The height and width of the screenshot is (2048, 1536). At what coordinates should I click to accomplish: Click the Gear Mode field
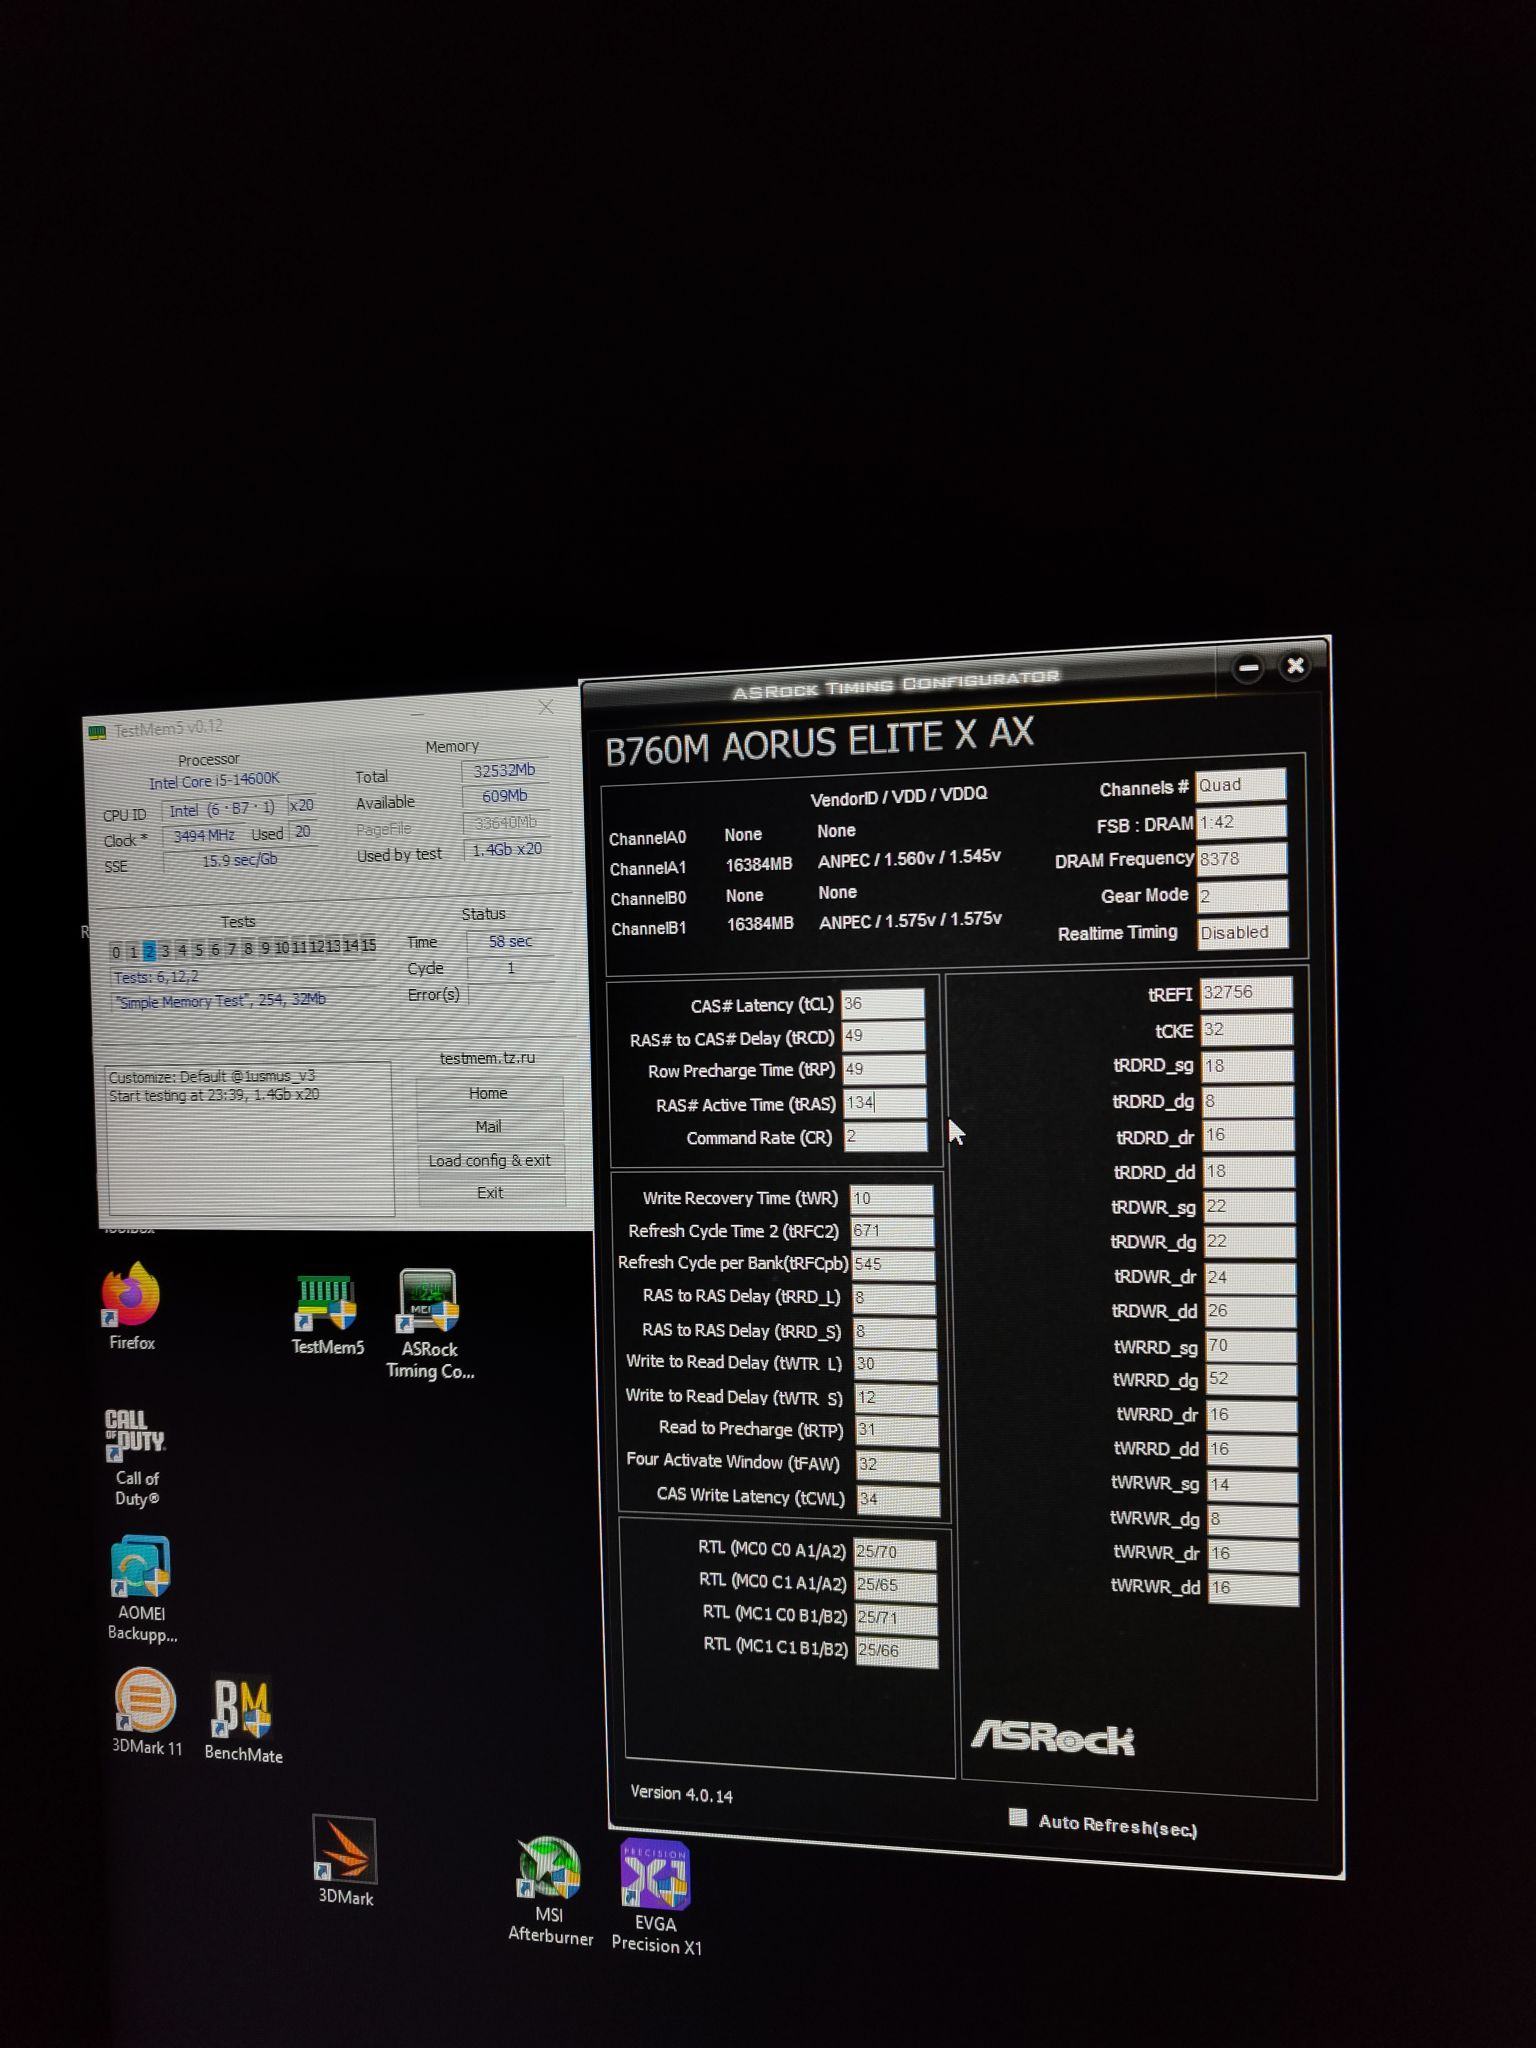point(1243,896)
